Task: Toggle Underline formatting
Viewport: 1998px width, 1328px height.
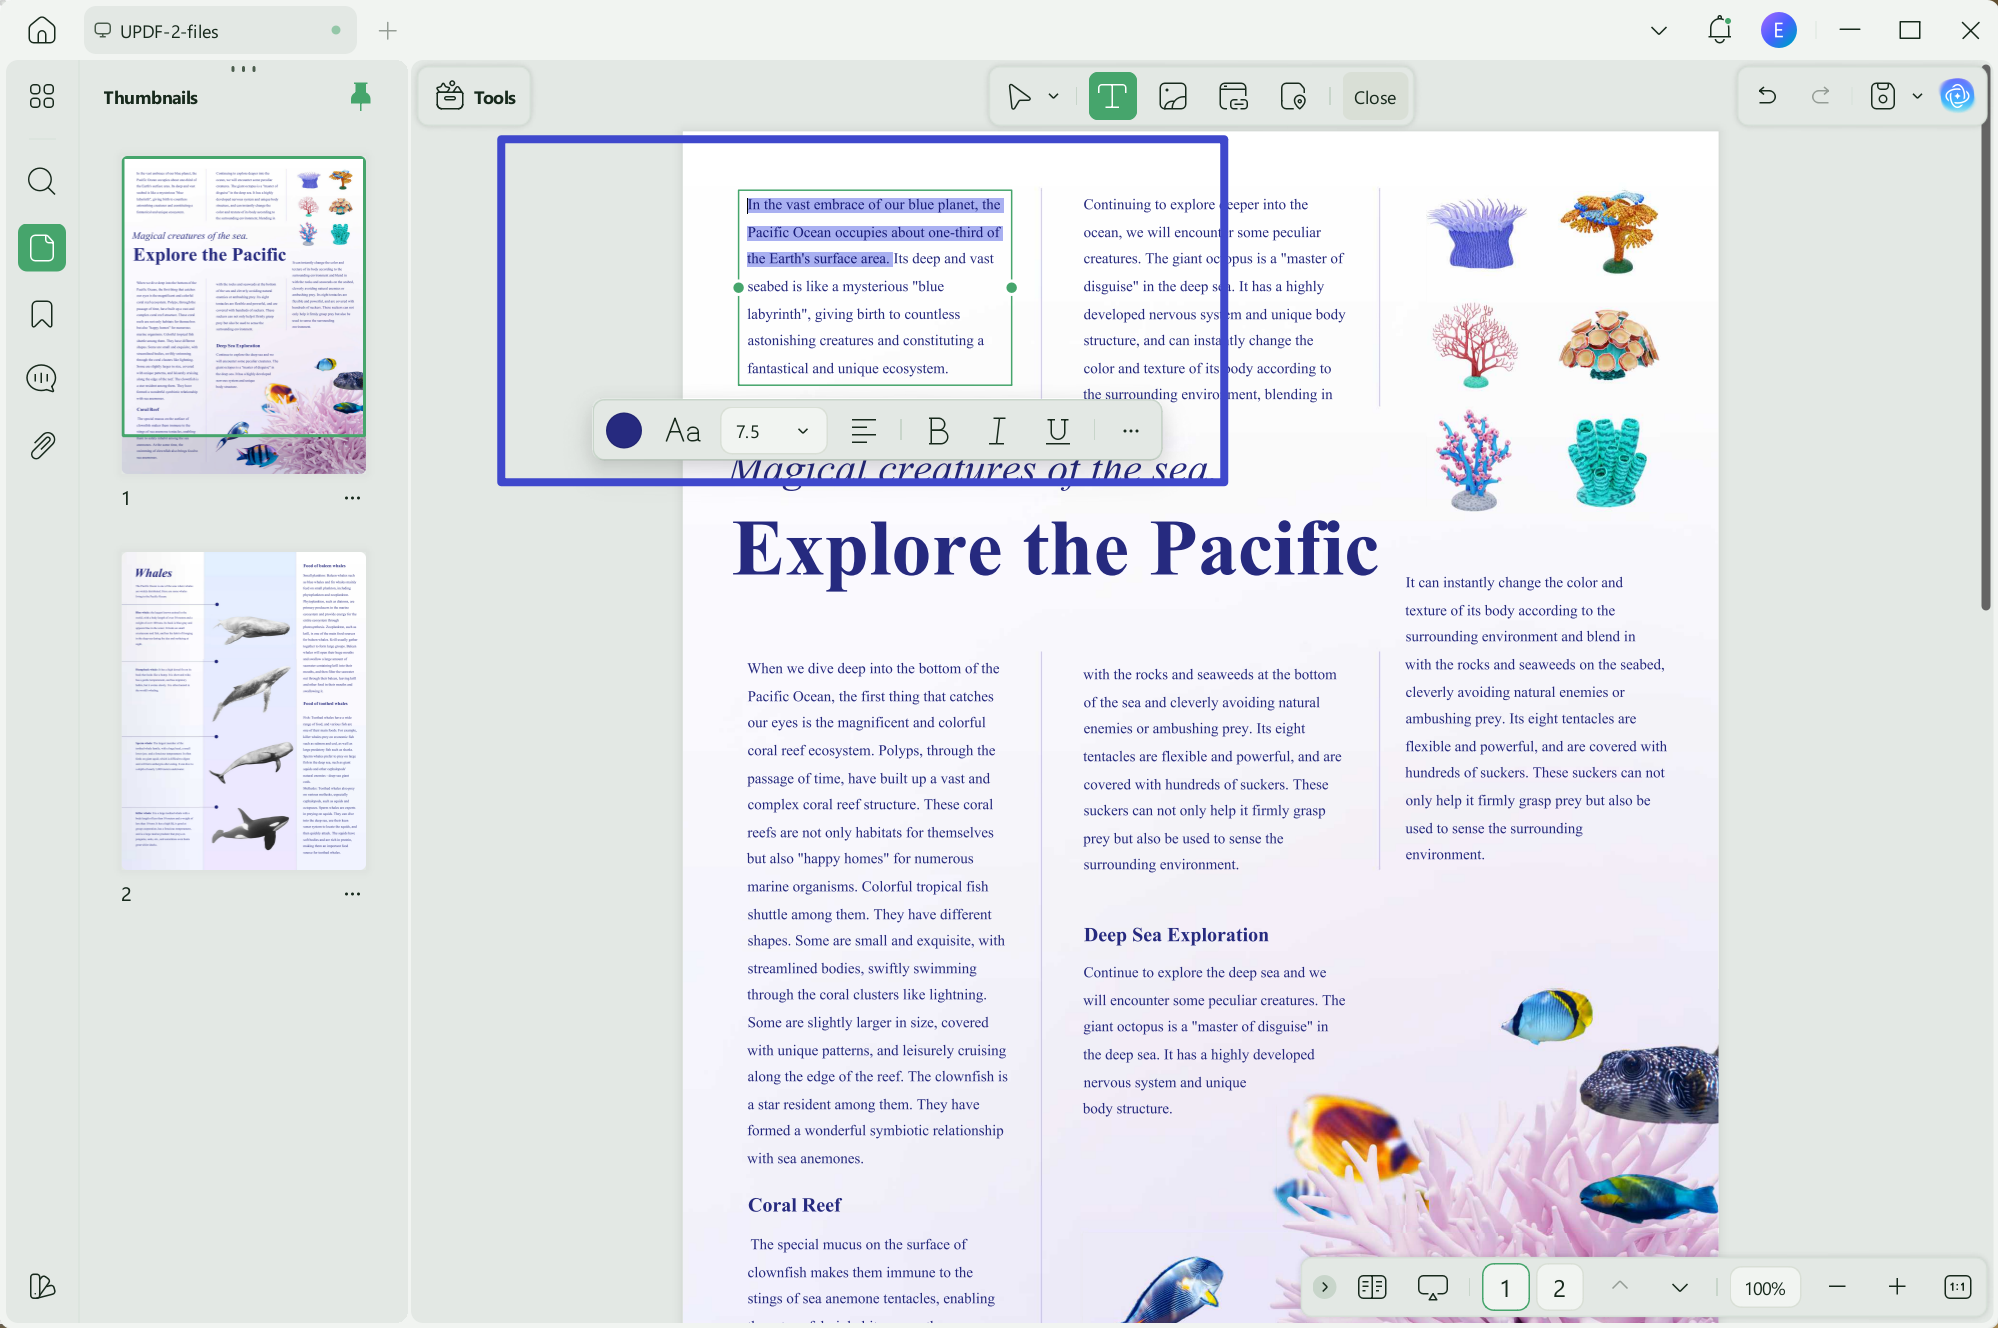Action: (1057, 431)
